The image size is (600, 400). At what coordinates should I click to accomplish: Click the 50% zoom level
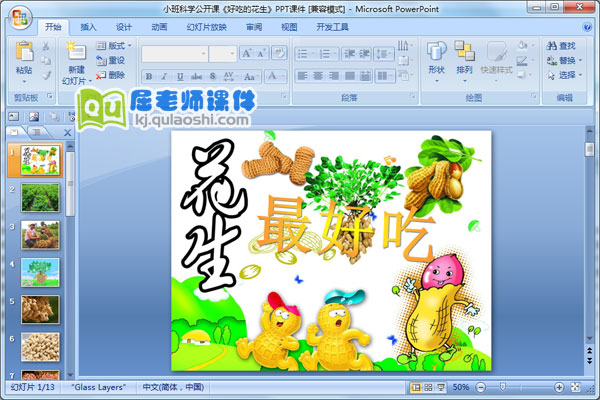pos(461,387)
